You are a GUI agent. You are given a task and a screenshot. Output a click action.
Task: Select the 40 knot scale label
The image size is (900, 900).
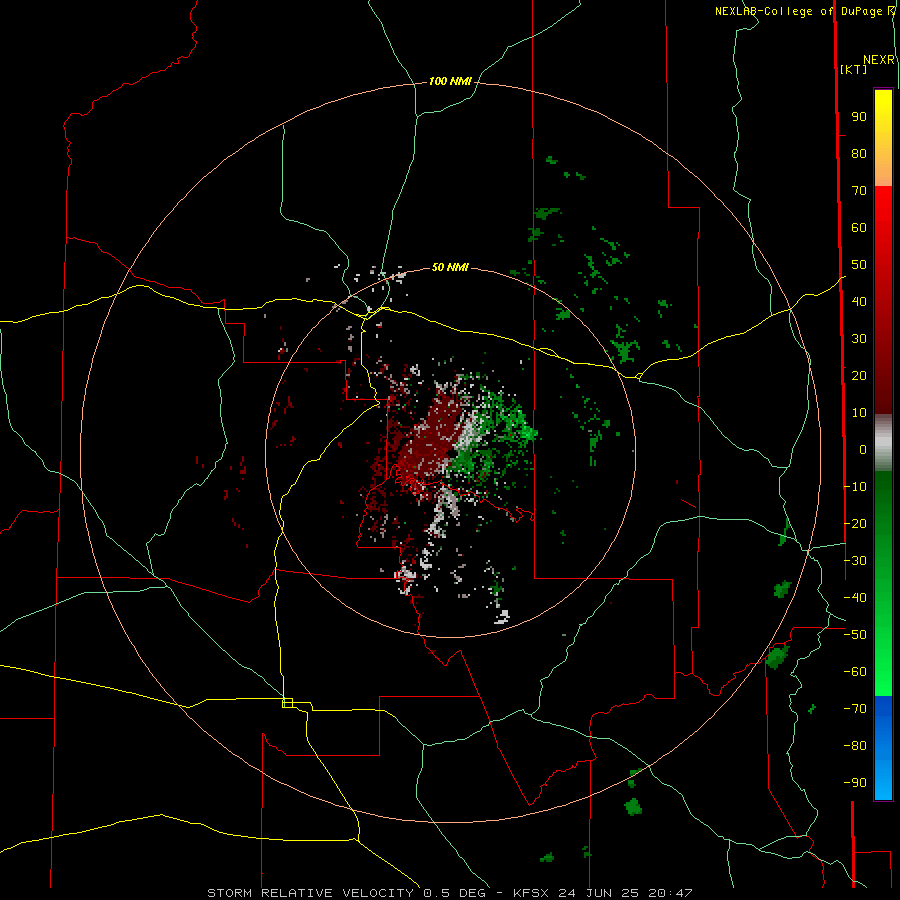pyautogui.click(x=859, y=302)
